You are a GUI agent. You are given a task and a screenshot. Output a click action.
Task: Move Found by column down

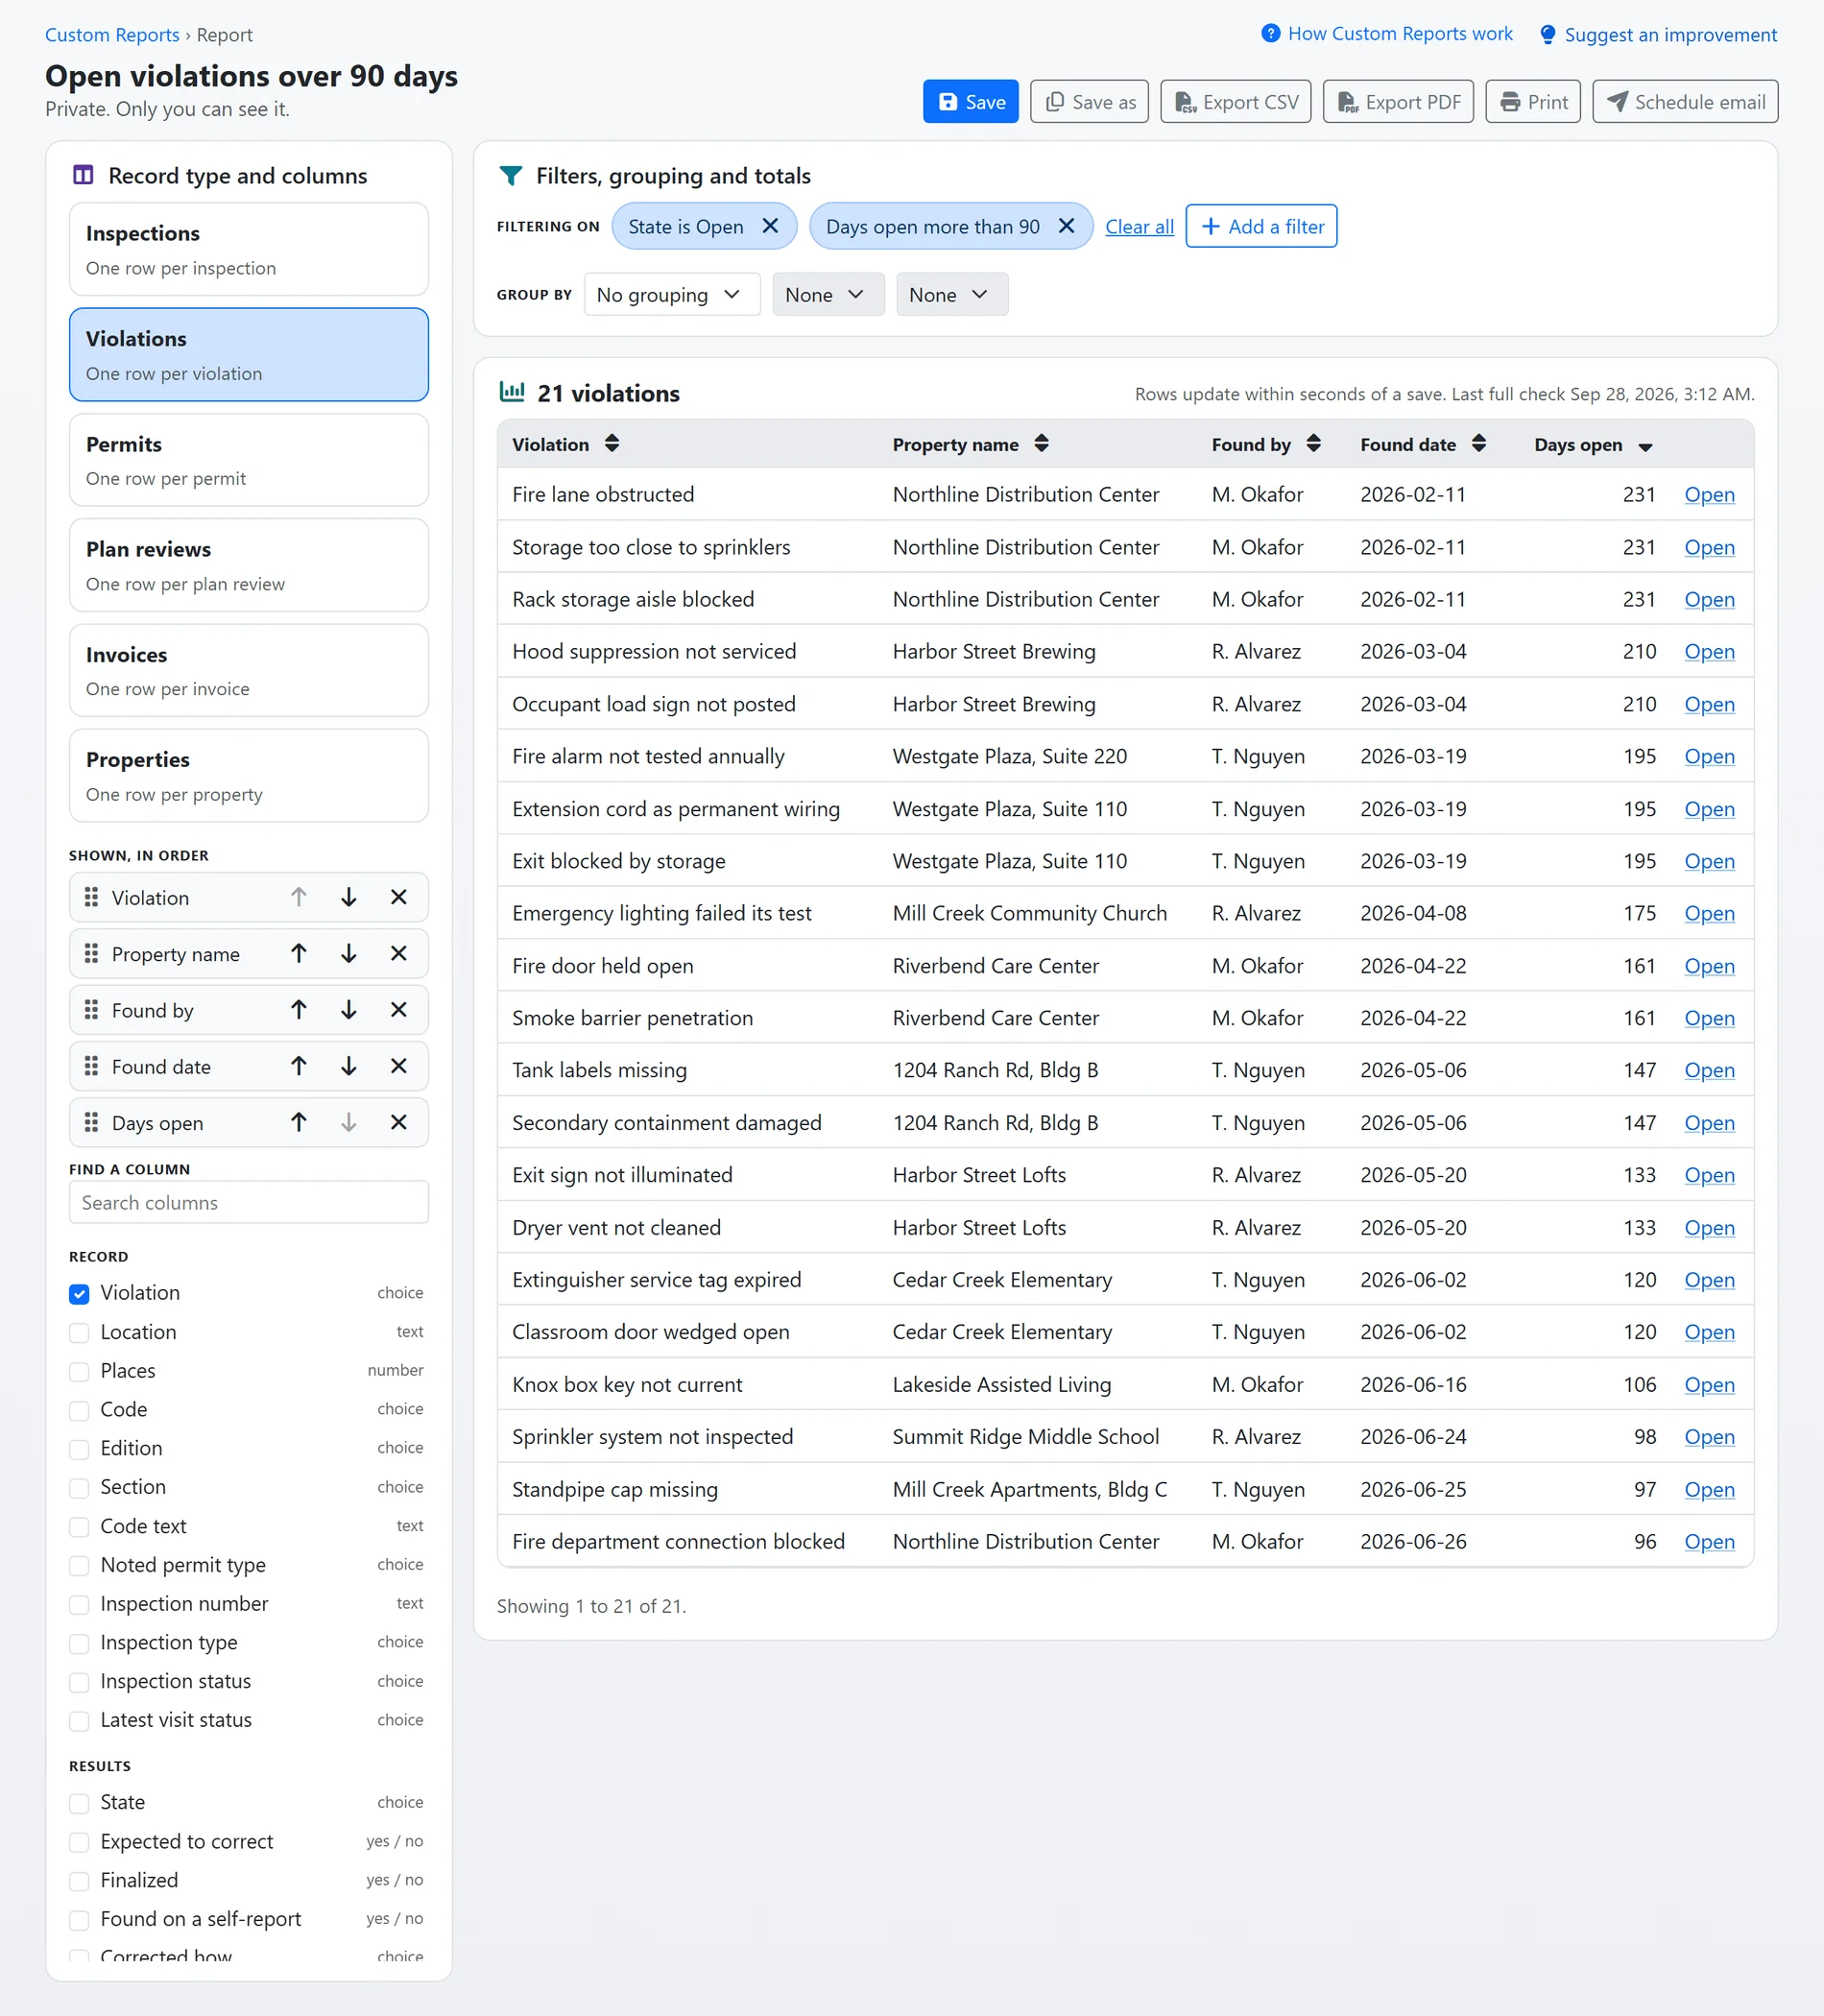pos(348,1009)
